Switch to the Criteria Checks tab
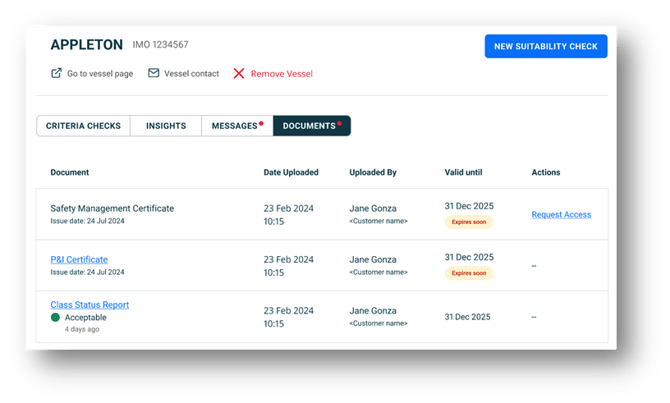670x403 pixels. click(x=83, y=126)
